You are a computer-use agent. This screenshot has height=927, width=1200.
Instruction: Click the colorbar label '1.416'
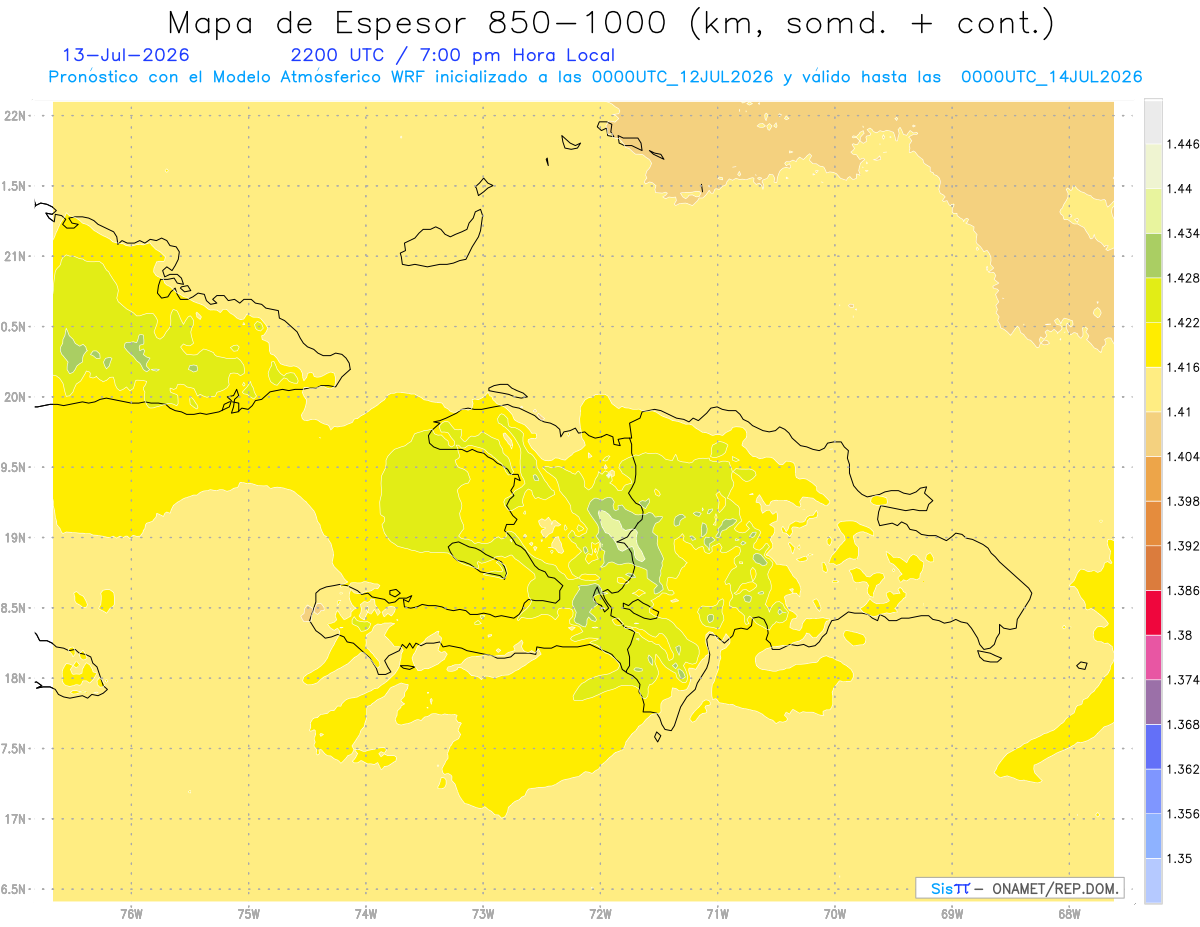1182,367
